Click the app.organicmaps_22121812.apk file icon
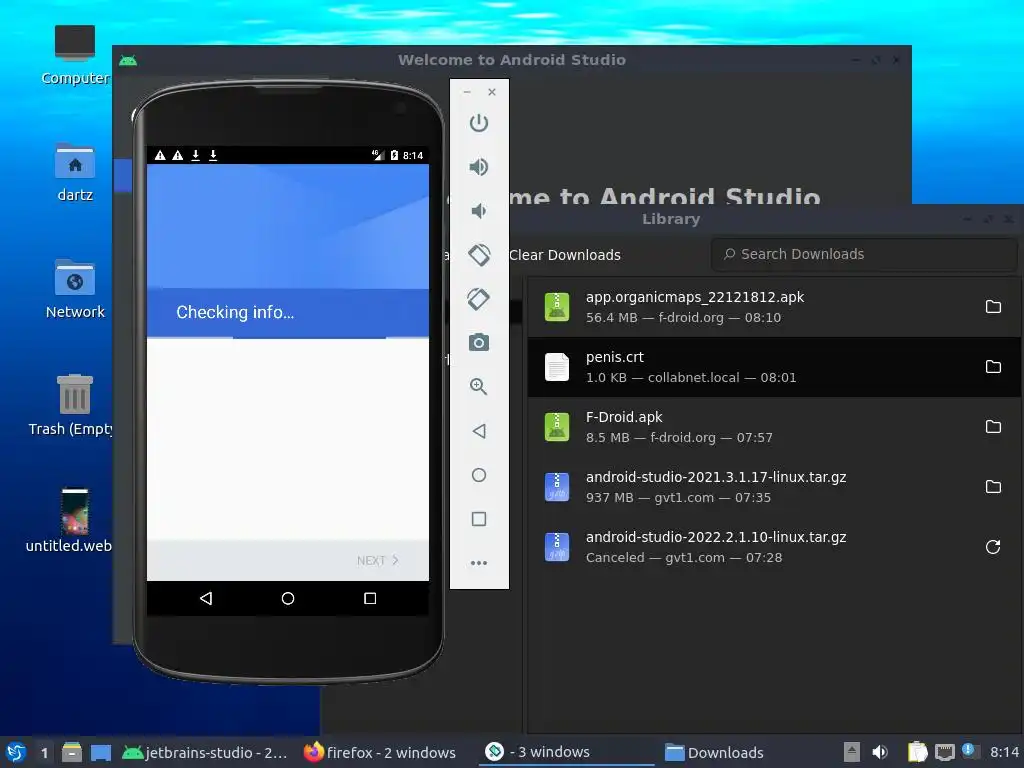The image size is (1024, 768). (x=557, y=307)
